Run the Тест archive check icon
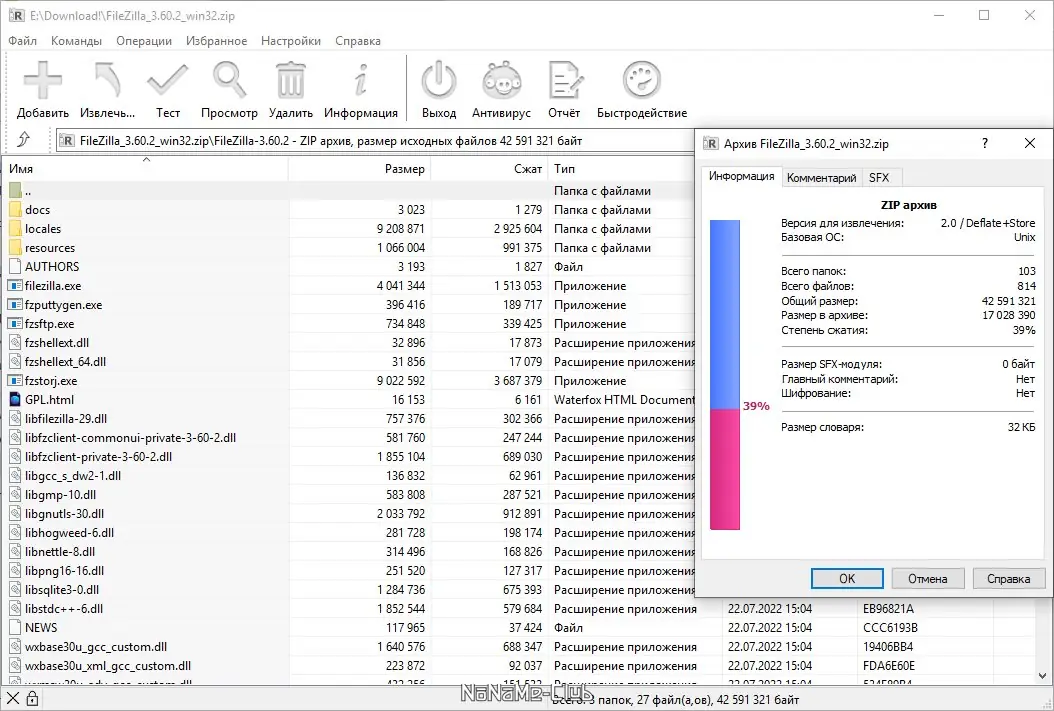Screen dimensions: 1054x711 pos(168,81)
